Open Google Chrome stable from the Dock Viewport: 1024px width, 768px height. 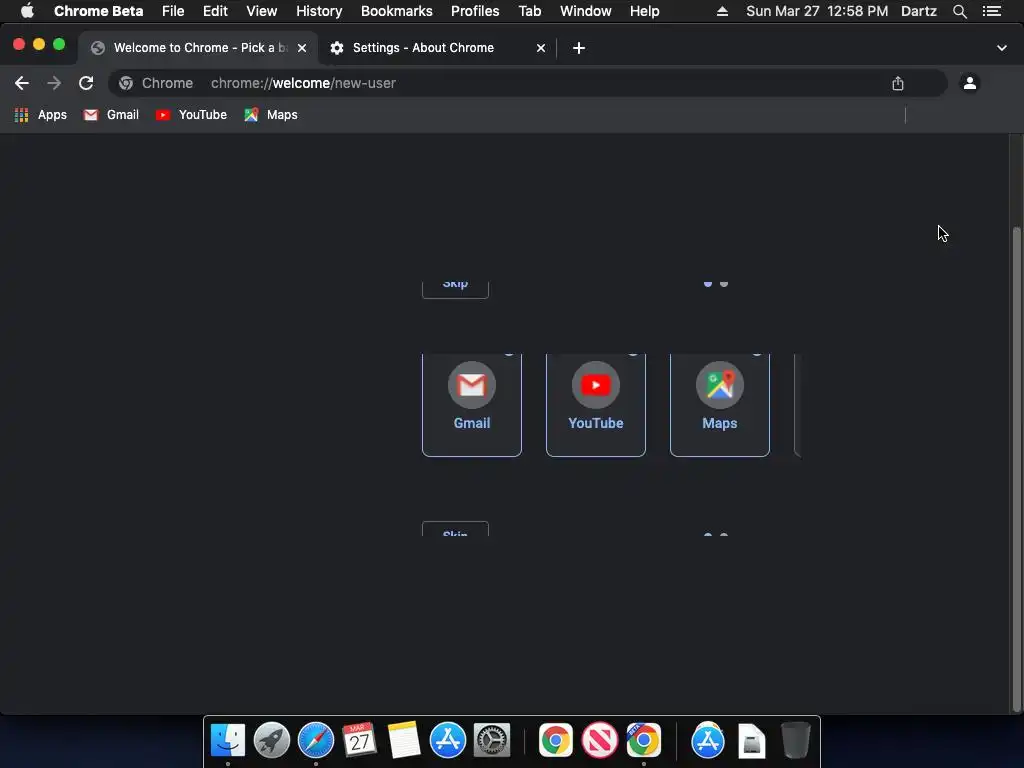pyautogui.click(x=556, y=740)
